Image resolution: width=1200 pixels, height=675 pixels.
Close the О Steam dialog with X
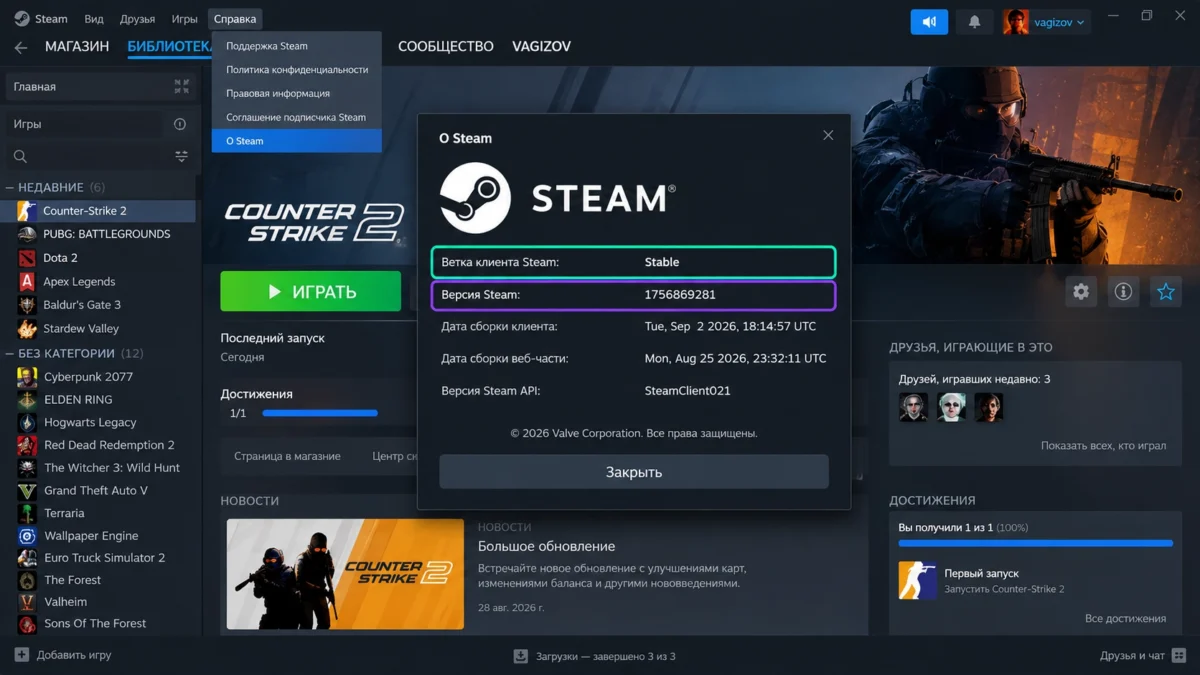(828, 135)
